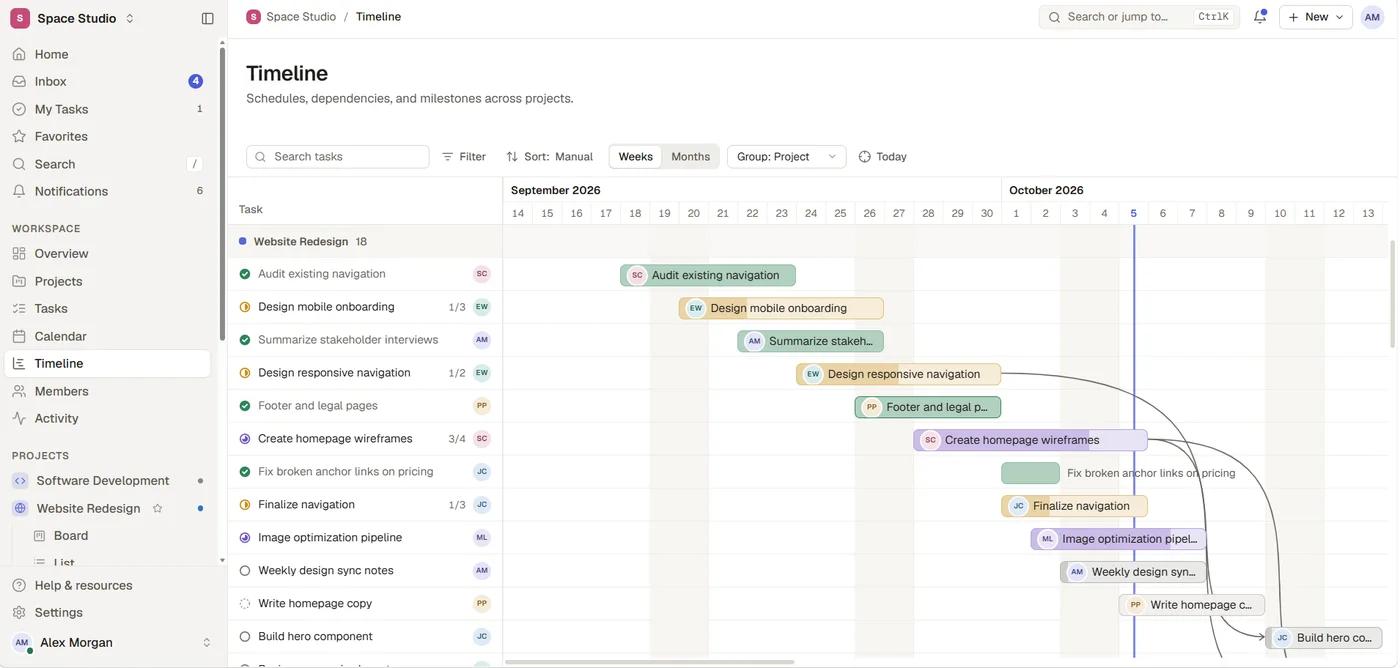Image resolution: width=1400 pixels, height=668 pixels.
Task: Click the horizontal timeline scrollbar
Action: tap(650, 662)
